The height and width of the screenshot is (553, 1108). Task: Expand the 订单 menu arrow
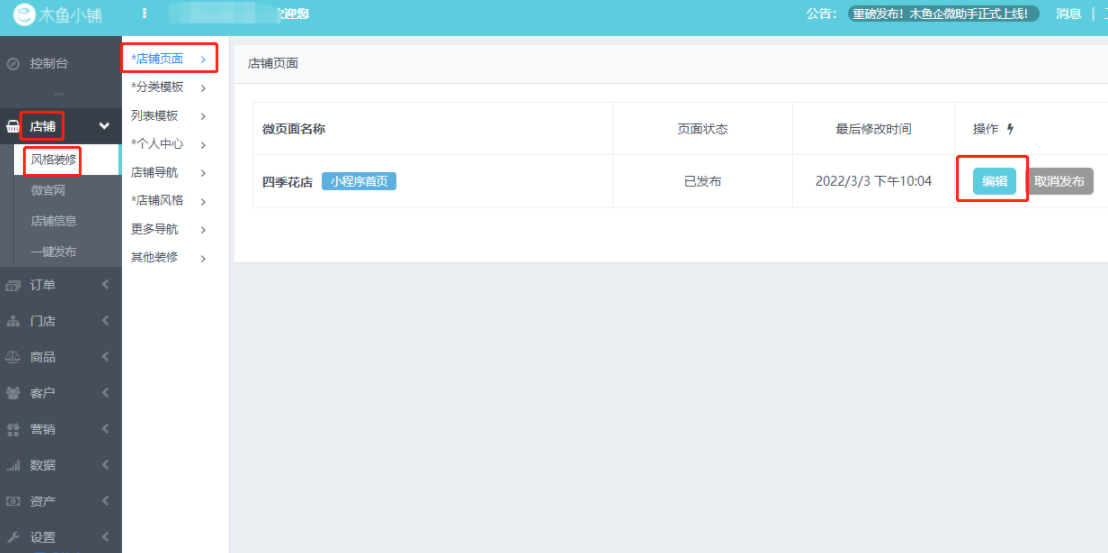pyautogui.click(x=105, y=285)
